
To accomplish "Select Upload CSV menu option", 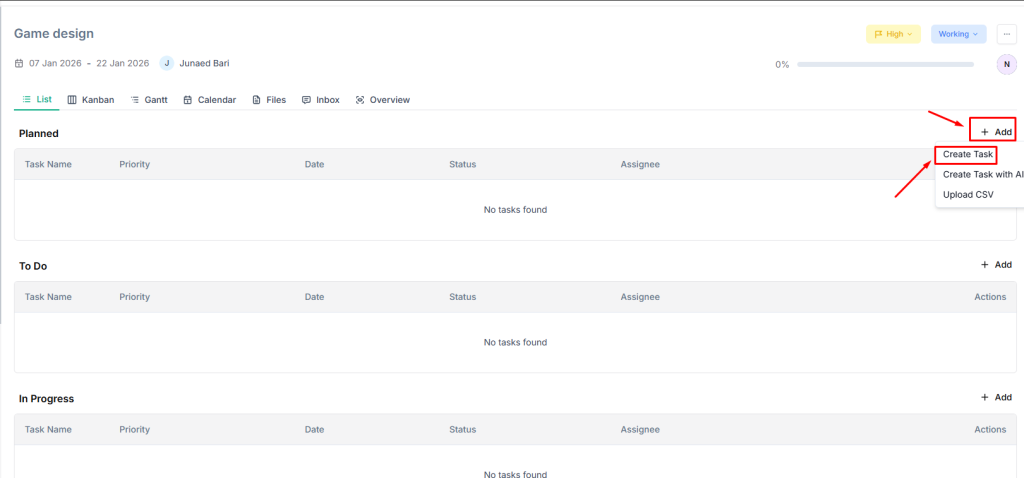I will tap(968, 194).
